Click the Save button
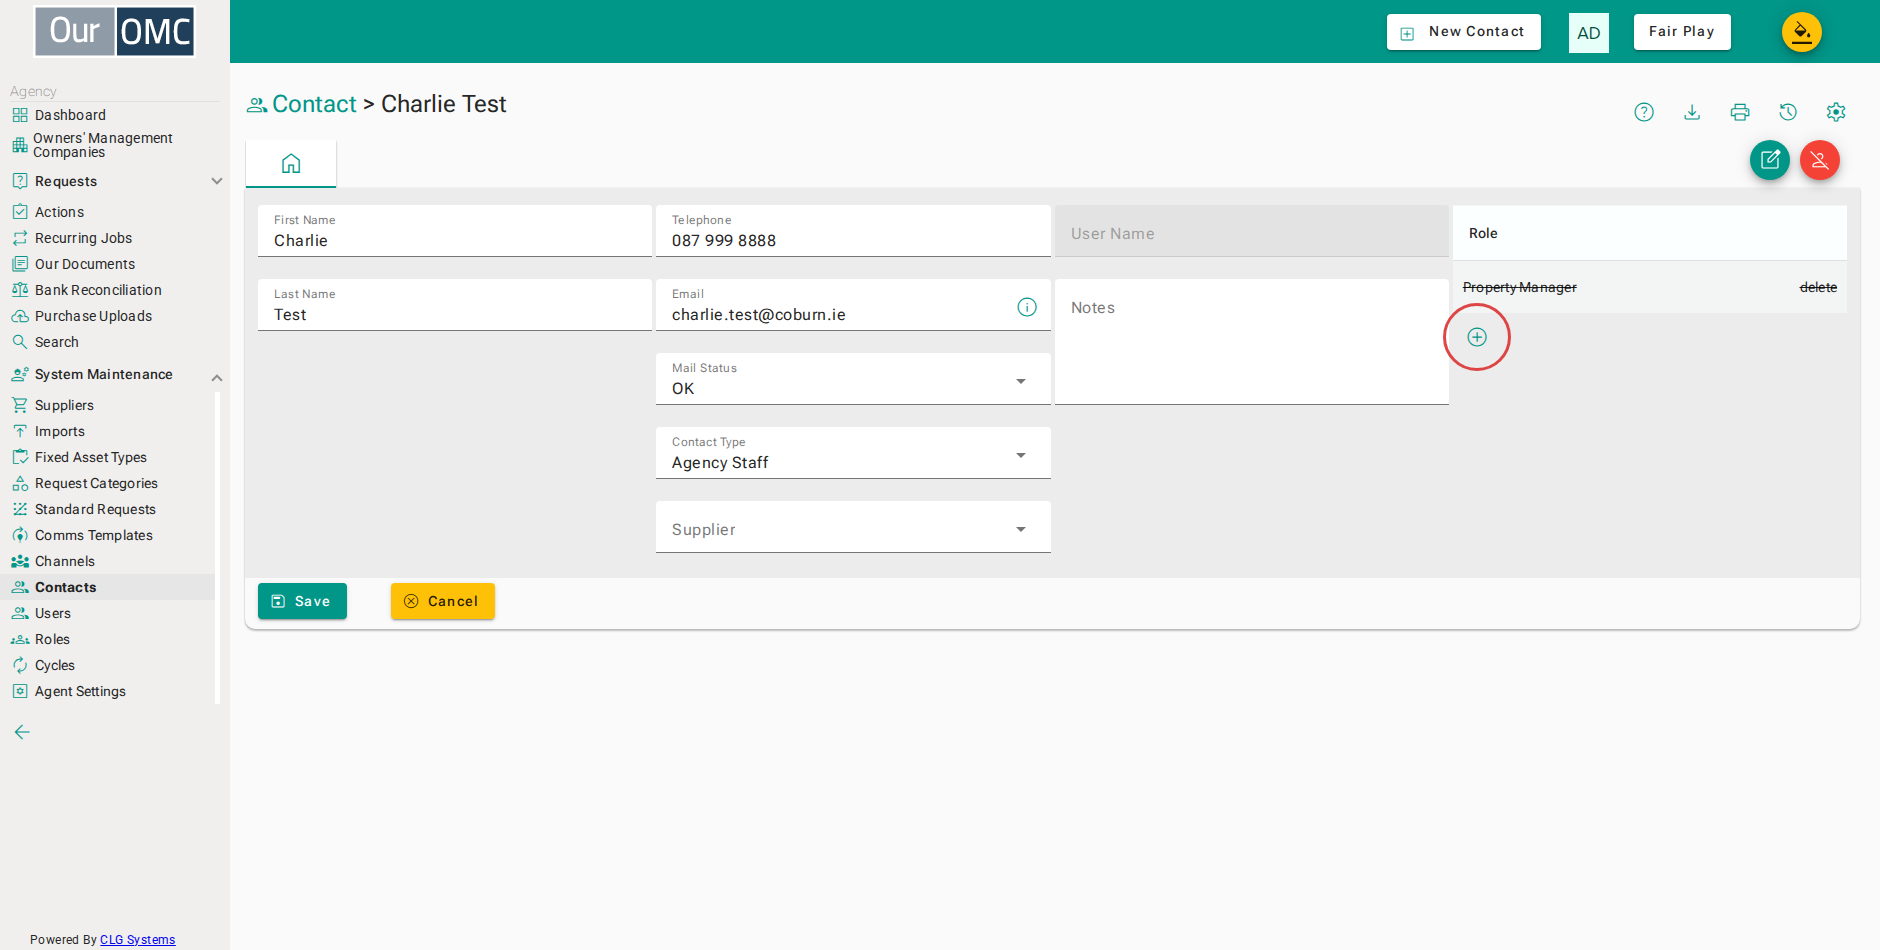 302,601
